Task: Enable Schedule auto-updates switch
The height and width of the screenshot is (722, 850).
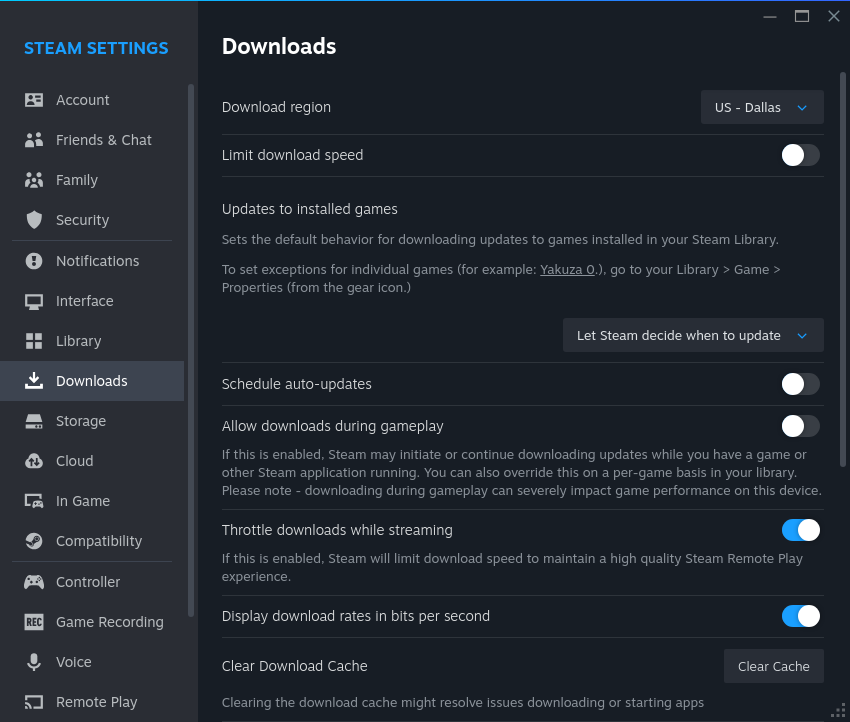Action: tap(800, 384)
